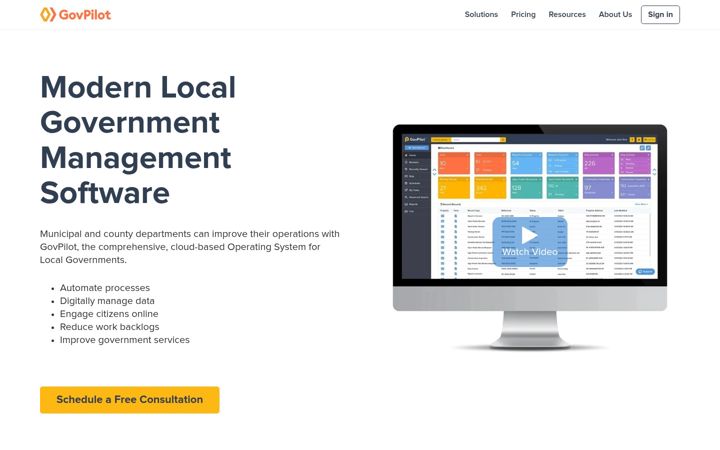The image size is (720, 450).
Task: Click the Sign In button
Action: click(660, 14)
